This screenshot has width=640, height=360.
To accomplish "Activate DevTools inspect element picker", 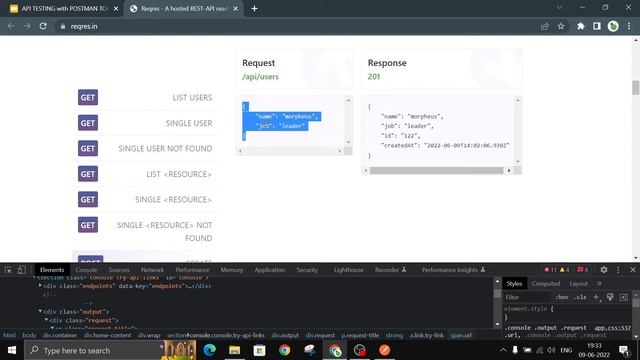I will coord(8,270).
